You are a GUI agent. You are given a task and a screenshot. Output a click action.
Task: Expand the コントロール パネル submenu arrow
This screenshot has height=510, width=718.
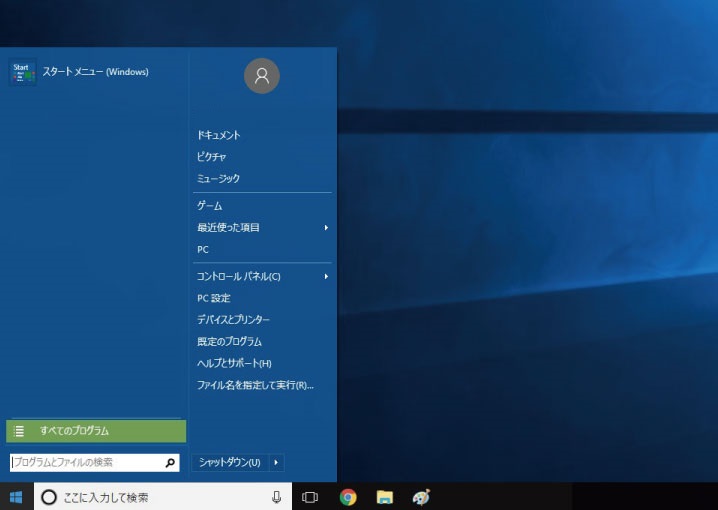click(326, 277)
